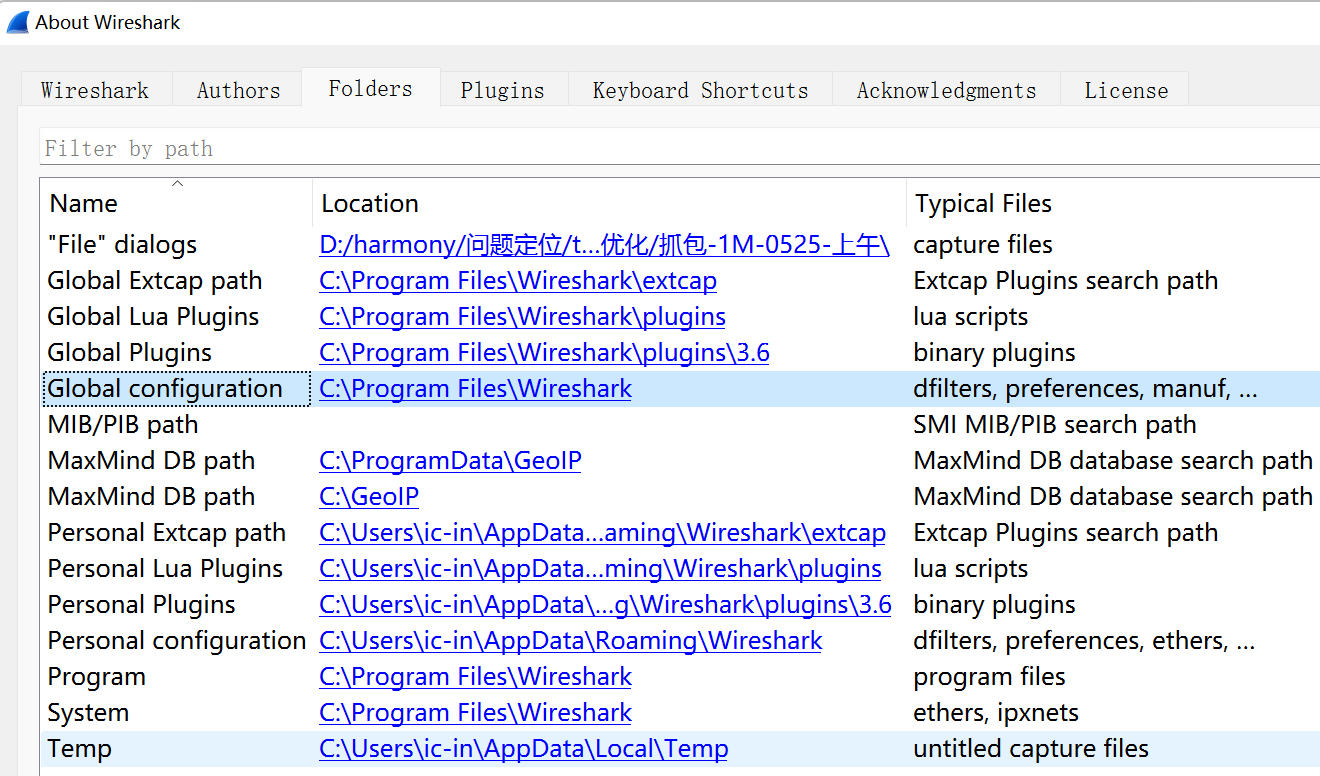Image resolution: width=1320 pixels, height=776 pixels.
Task: Select the Personal Extcap path name
Action: point(167,533)
